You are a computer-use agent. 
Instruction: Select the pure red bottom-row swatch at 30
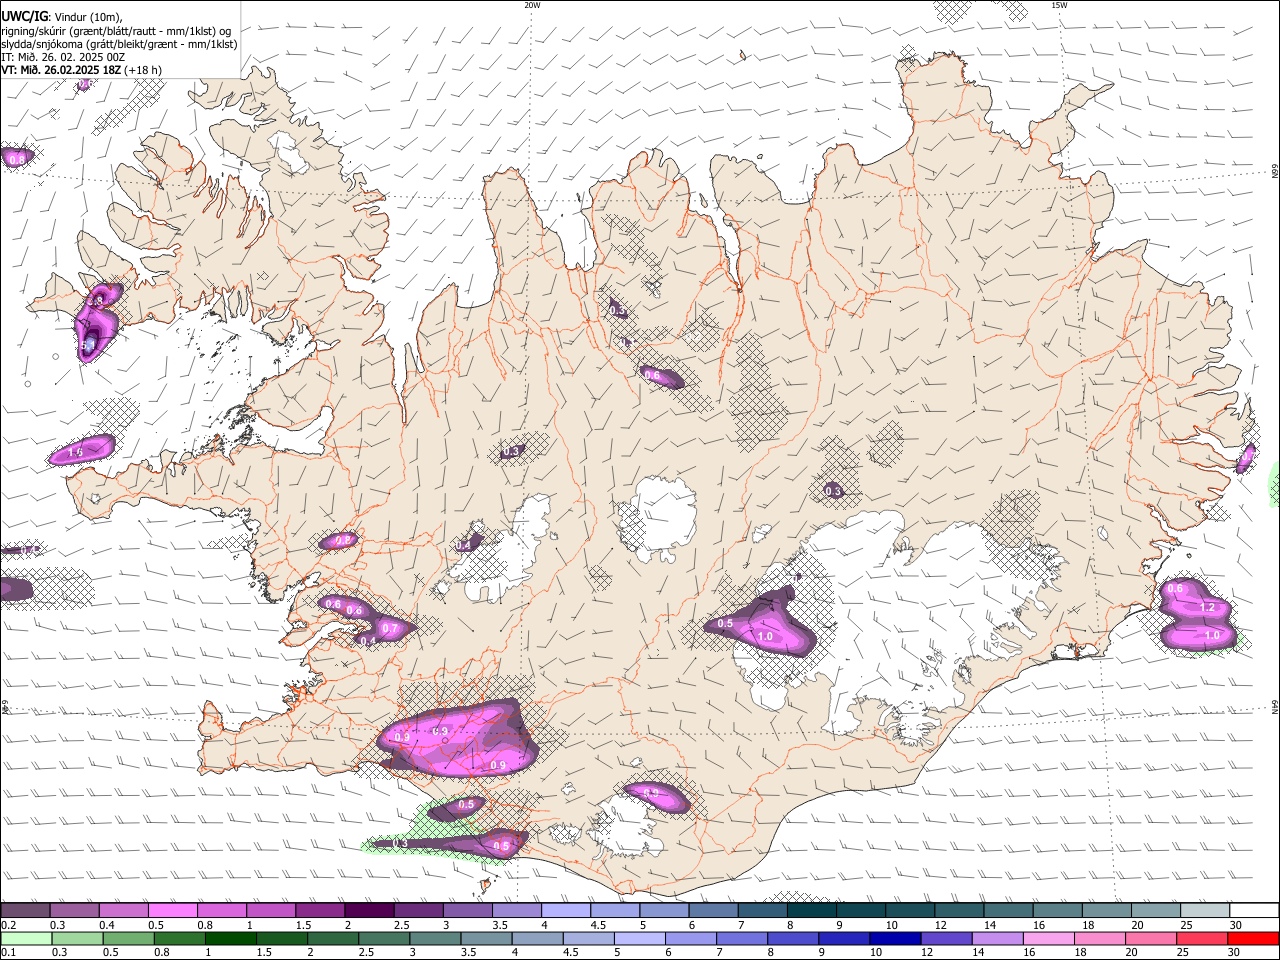click(1252, 938)
